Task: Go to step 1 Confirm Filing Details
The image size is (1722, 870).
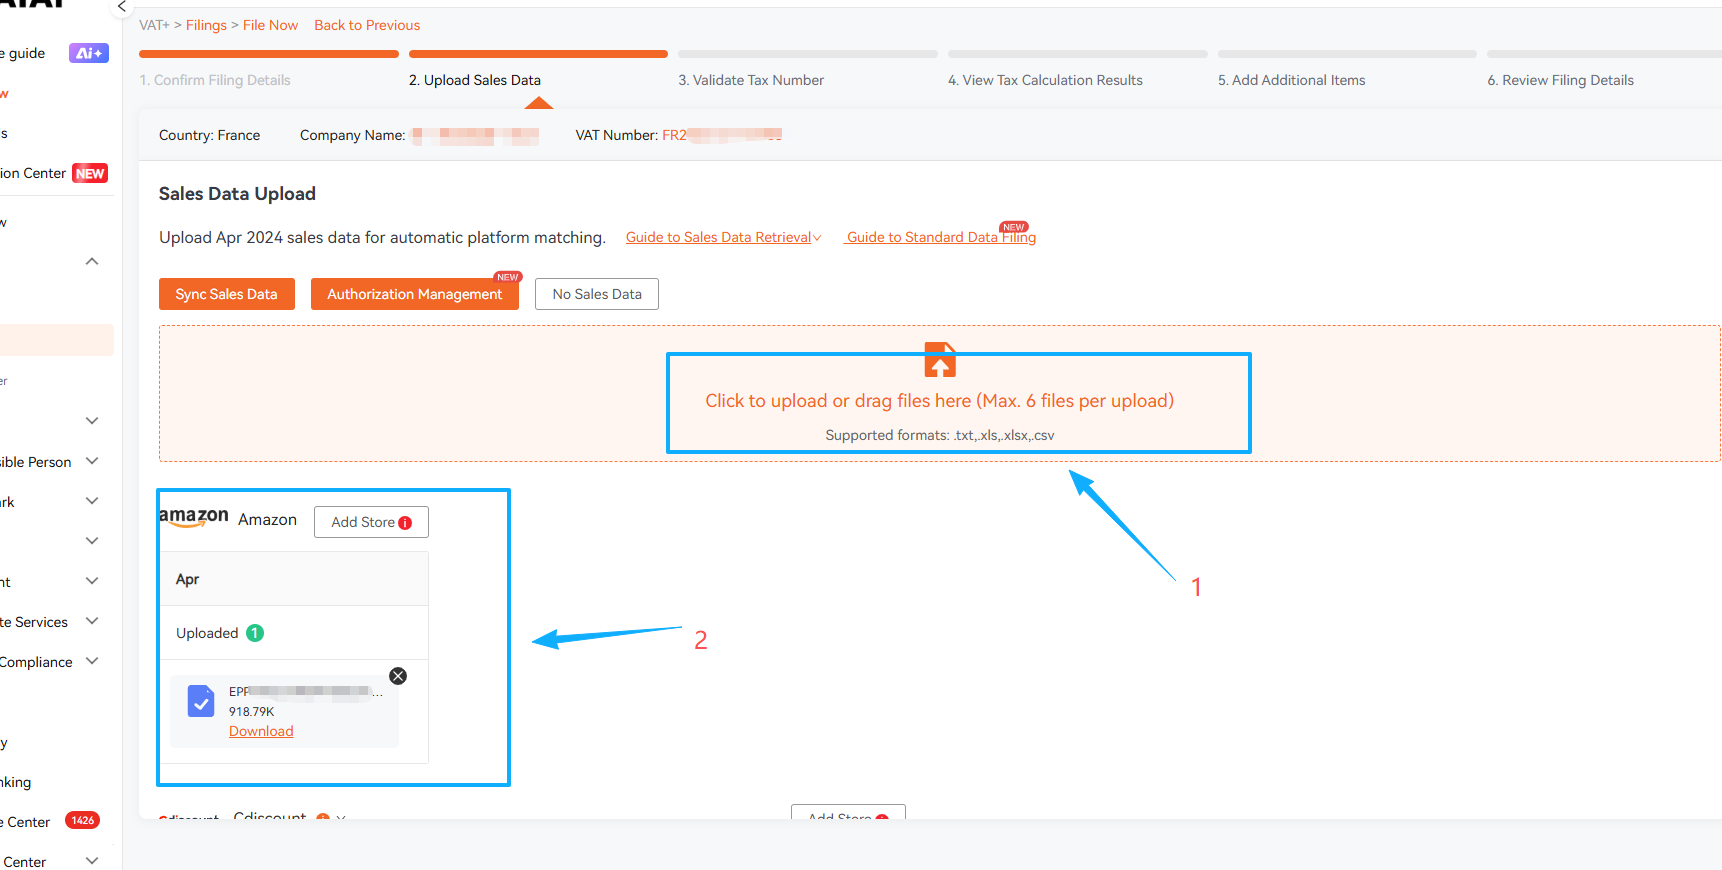Action: coord(215,80)
